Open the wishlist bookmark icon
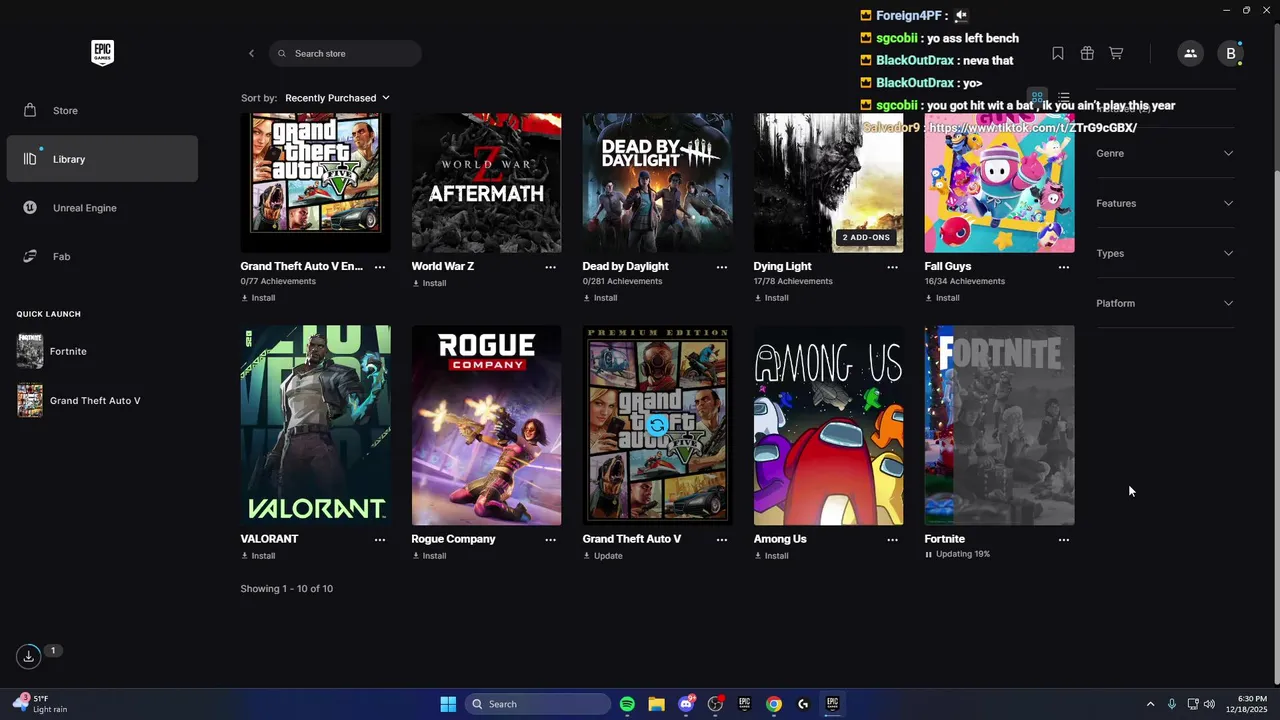1280x720 pixels. [1058, 53]
